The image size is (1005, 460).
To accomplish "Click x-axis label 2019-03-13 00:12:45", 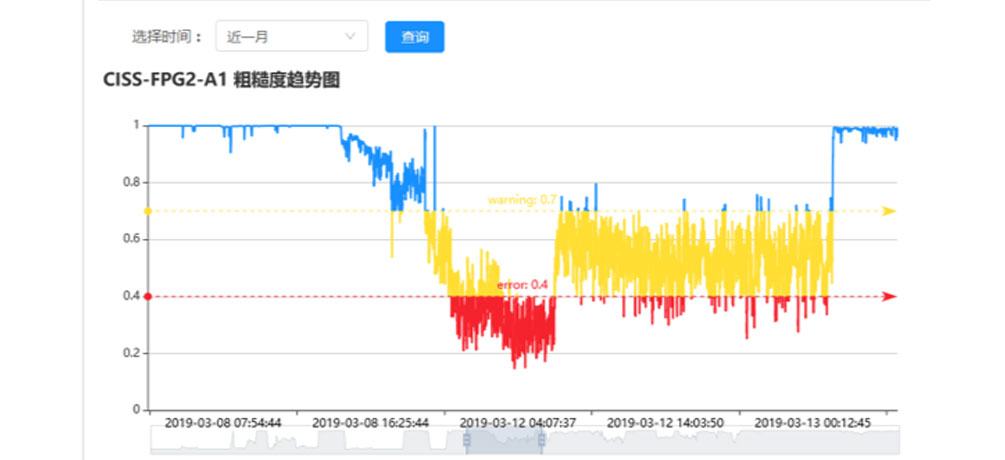I will [812, 423].
